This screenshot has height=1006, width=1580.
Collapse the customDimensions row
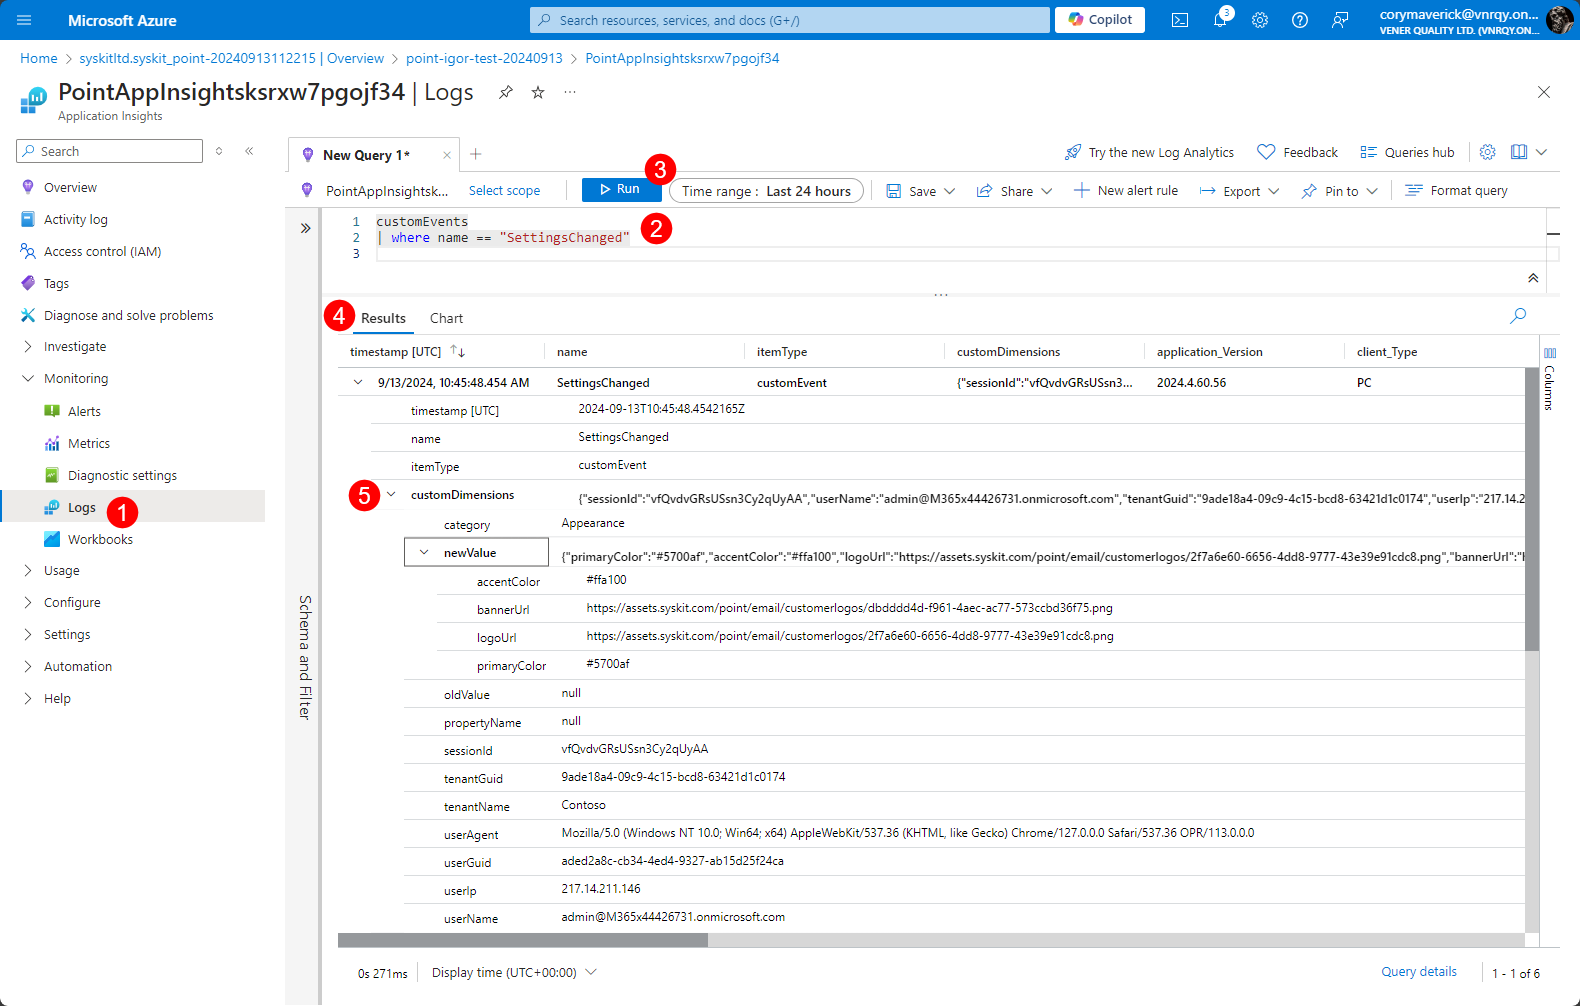[391, 494]
